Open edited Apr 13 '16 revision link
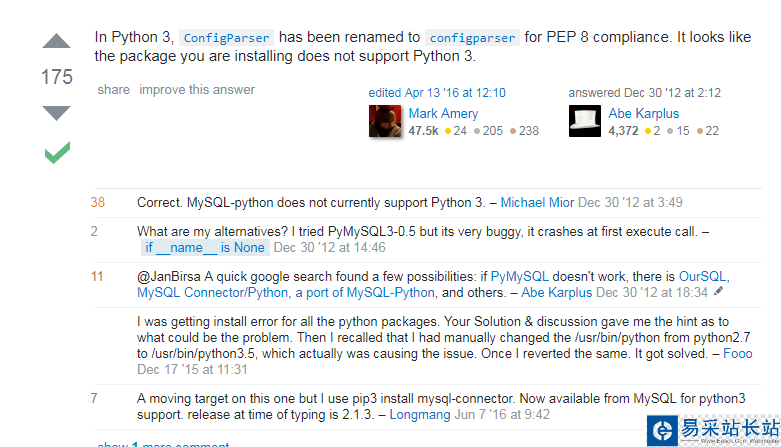This screenshot has width=781, height=447. coord(437,93)
